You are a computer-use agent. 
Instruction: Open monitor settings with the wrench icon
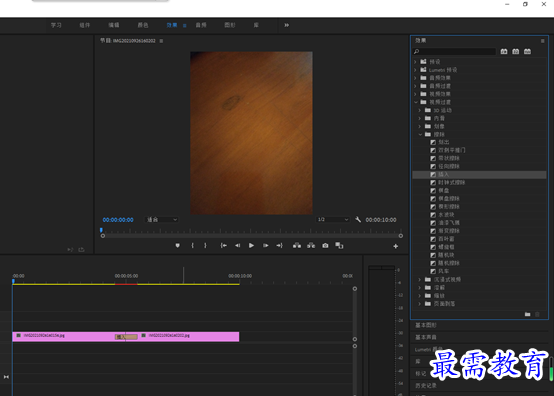pyautogui.click(x=358, y=220)
